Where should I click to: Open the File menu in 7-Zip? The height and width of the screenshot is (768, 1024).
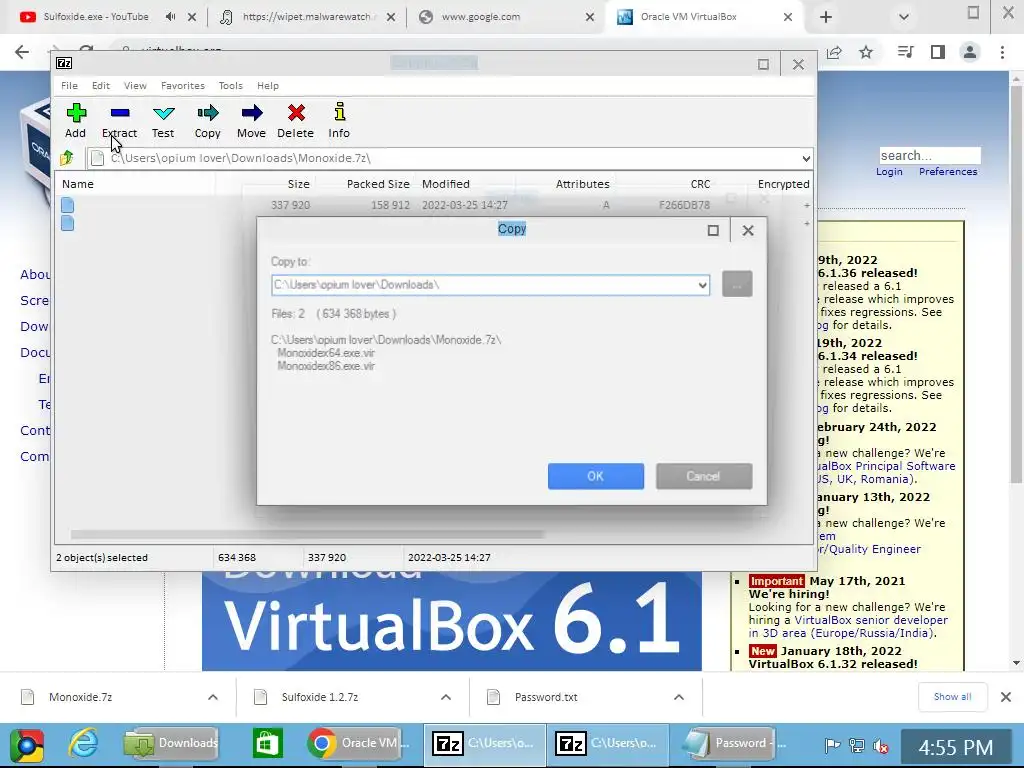69,86
